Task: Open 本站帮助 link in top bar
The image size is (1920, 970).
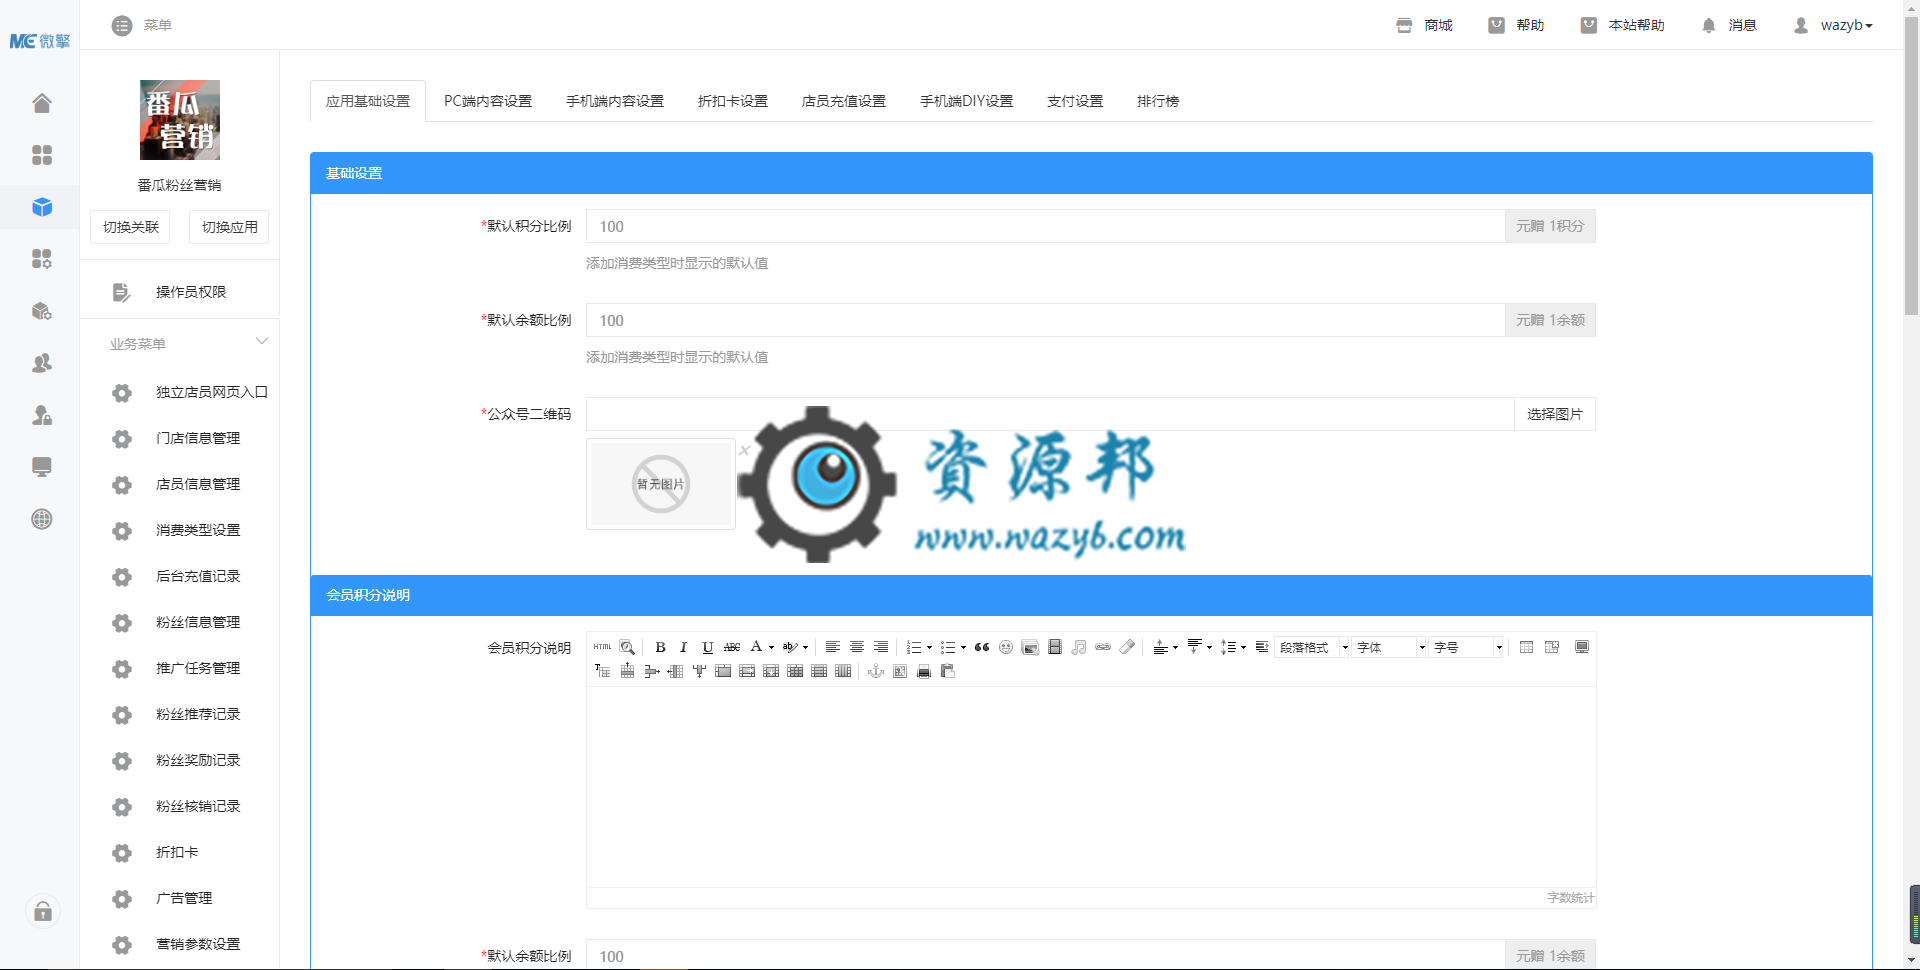Action: [x=1622, y=25]
